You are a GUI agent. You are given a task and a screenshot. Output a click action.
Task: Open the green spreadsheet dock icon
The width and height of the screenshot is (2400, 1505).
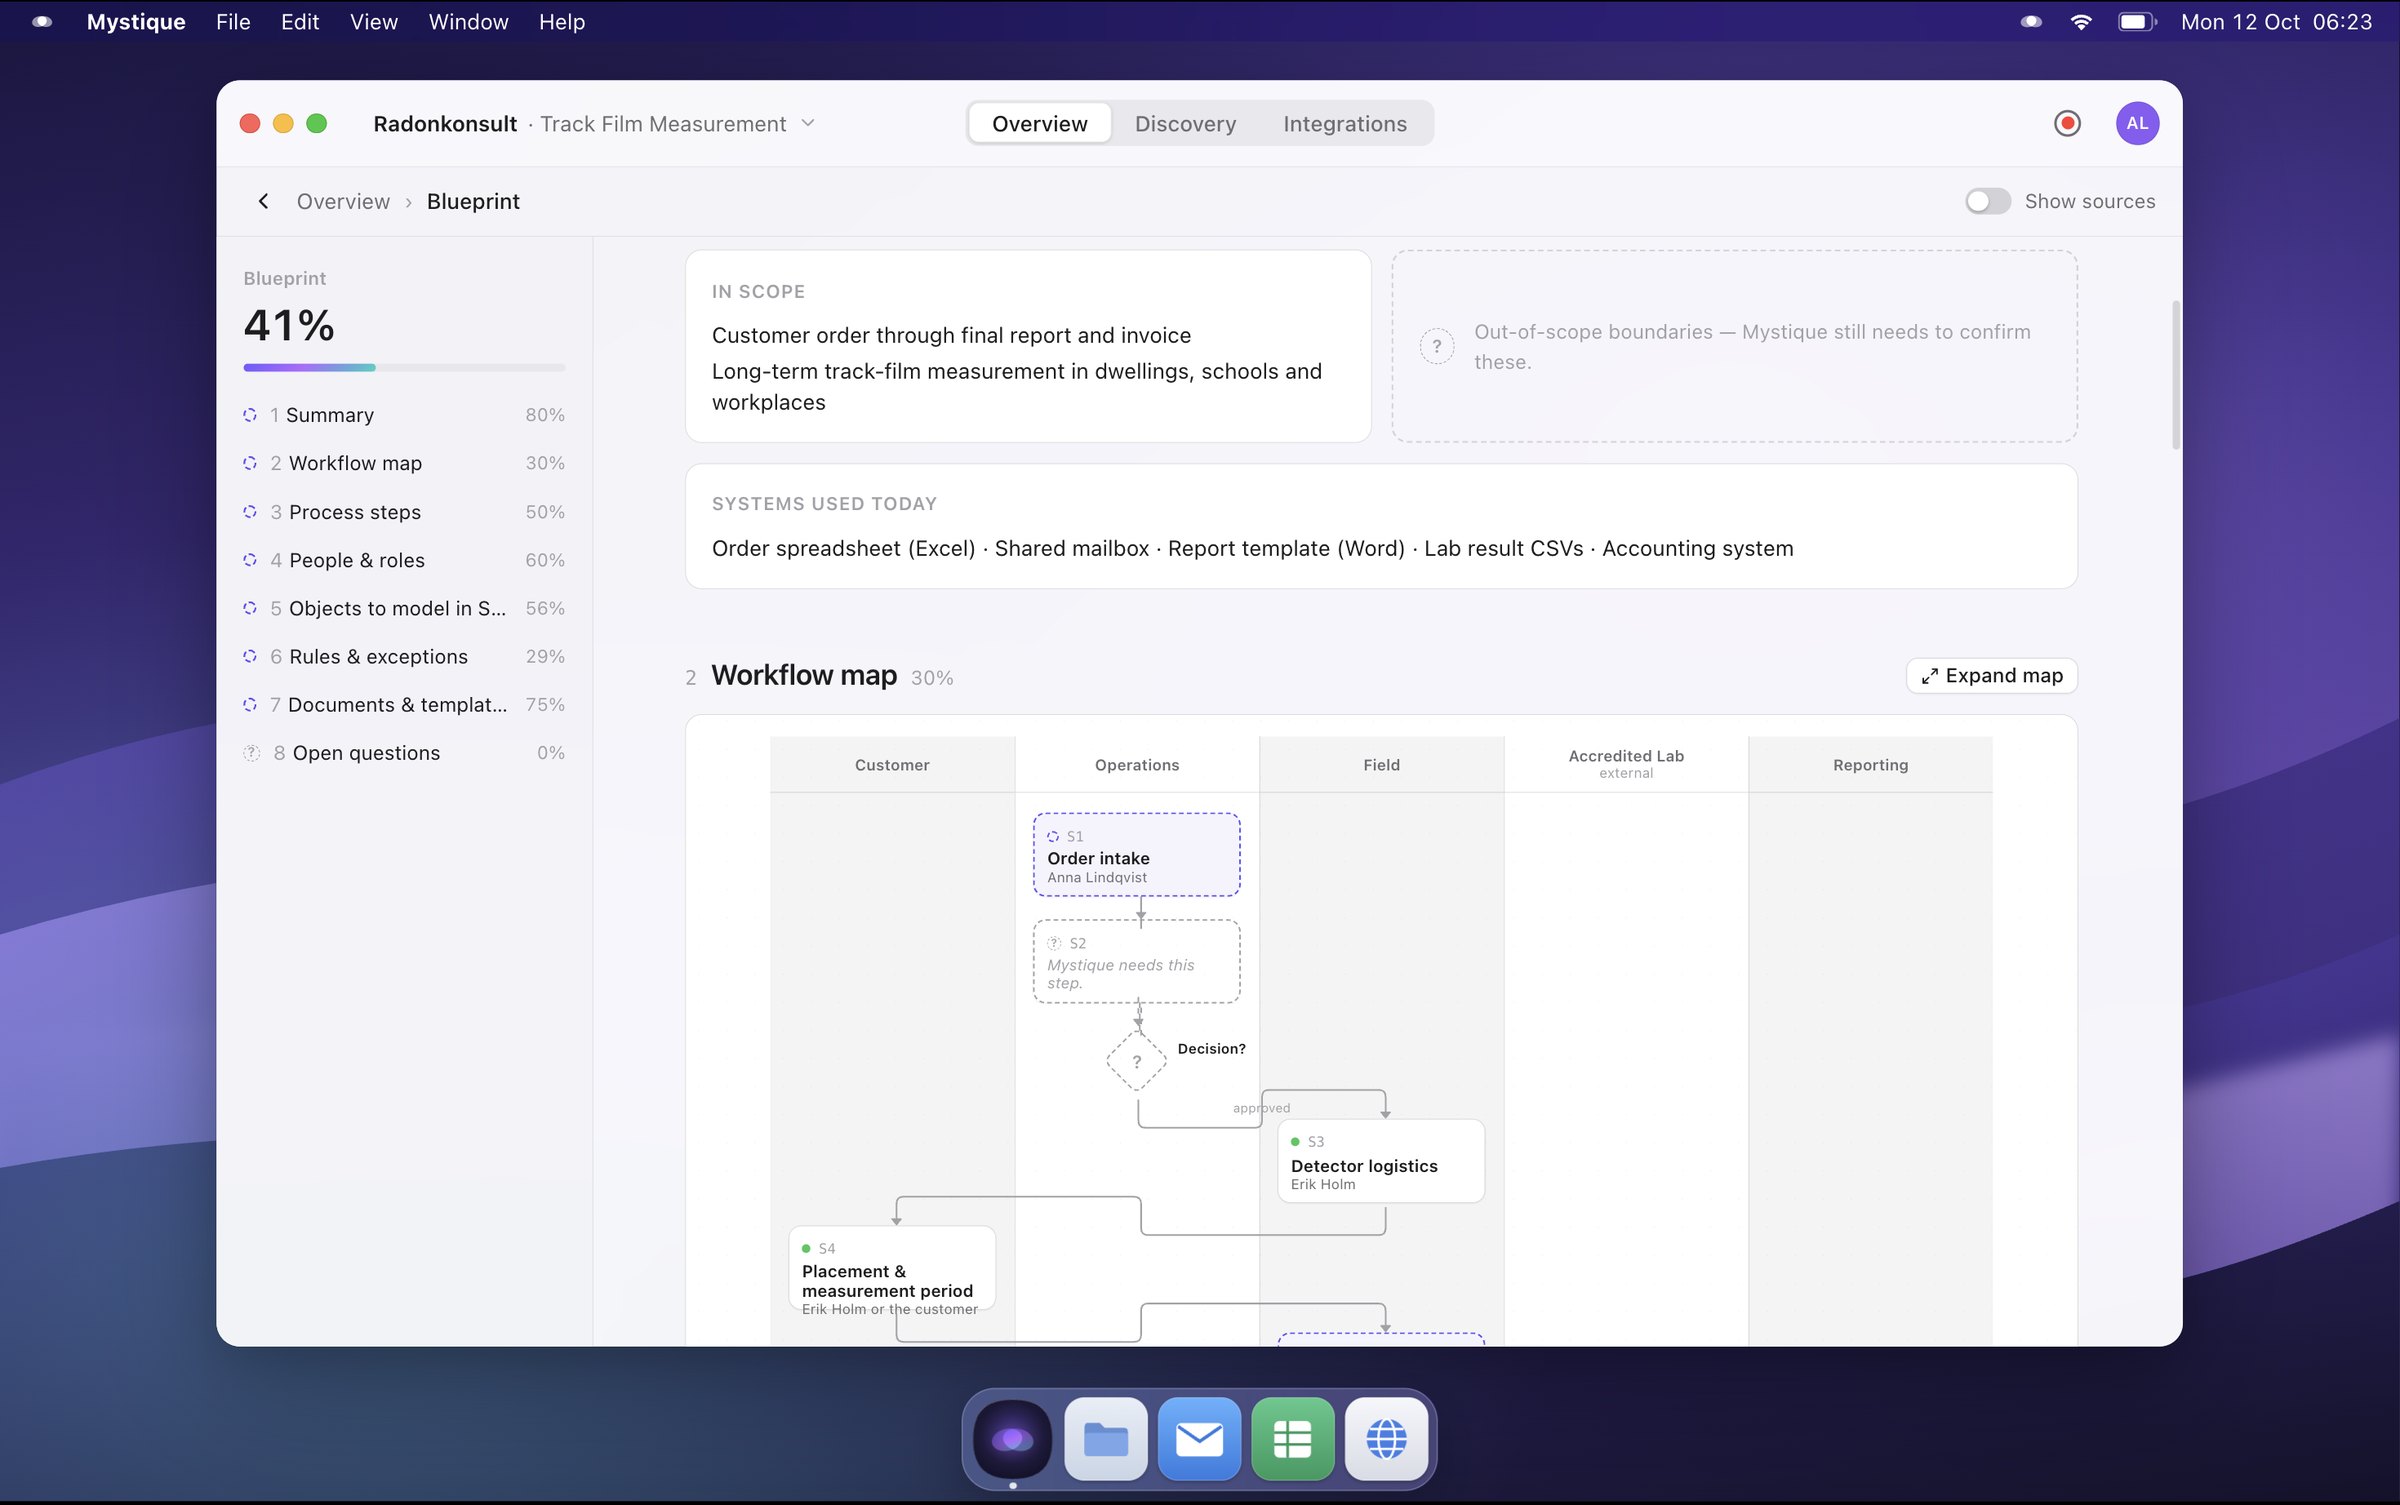pos(1292,1439)
